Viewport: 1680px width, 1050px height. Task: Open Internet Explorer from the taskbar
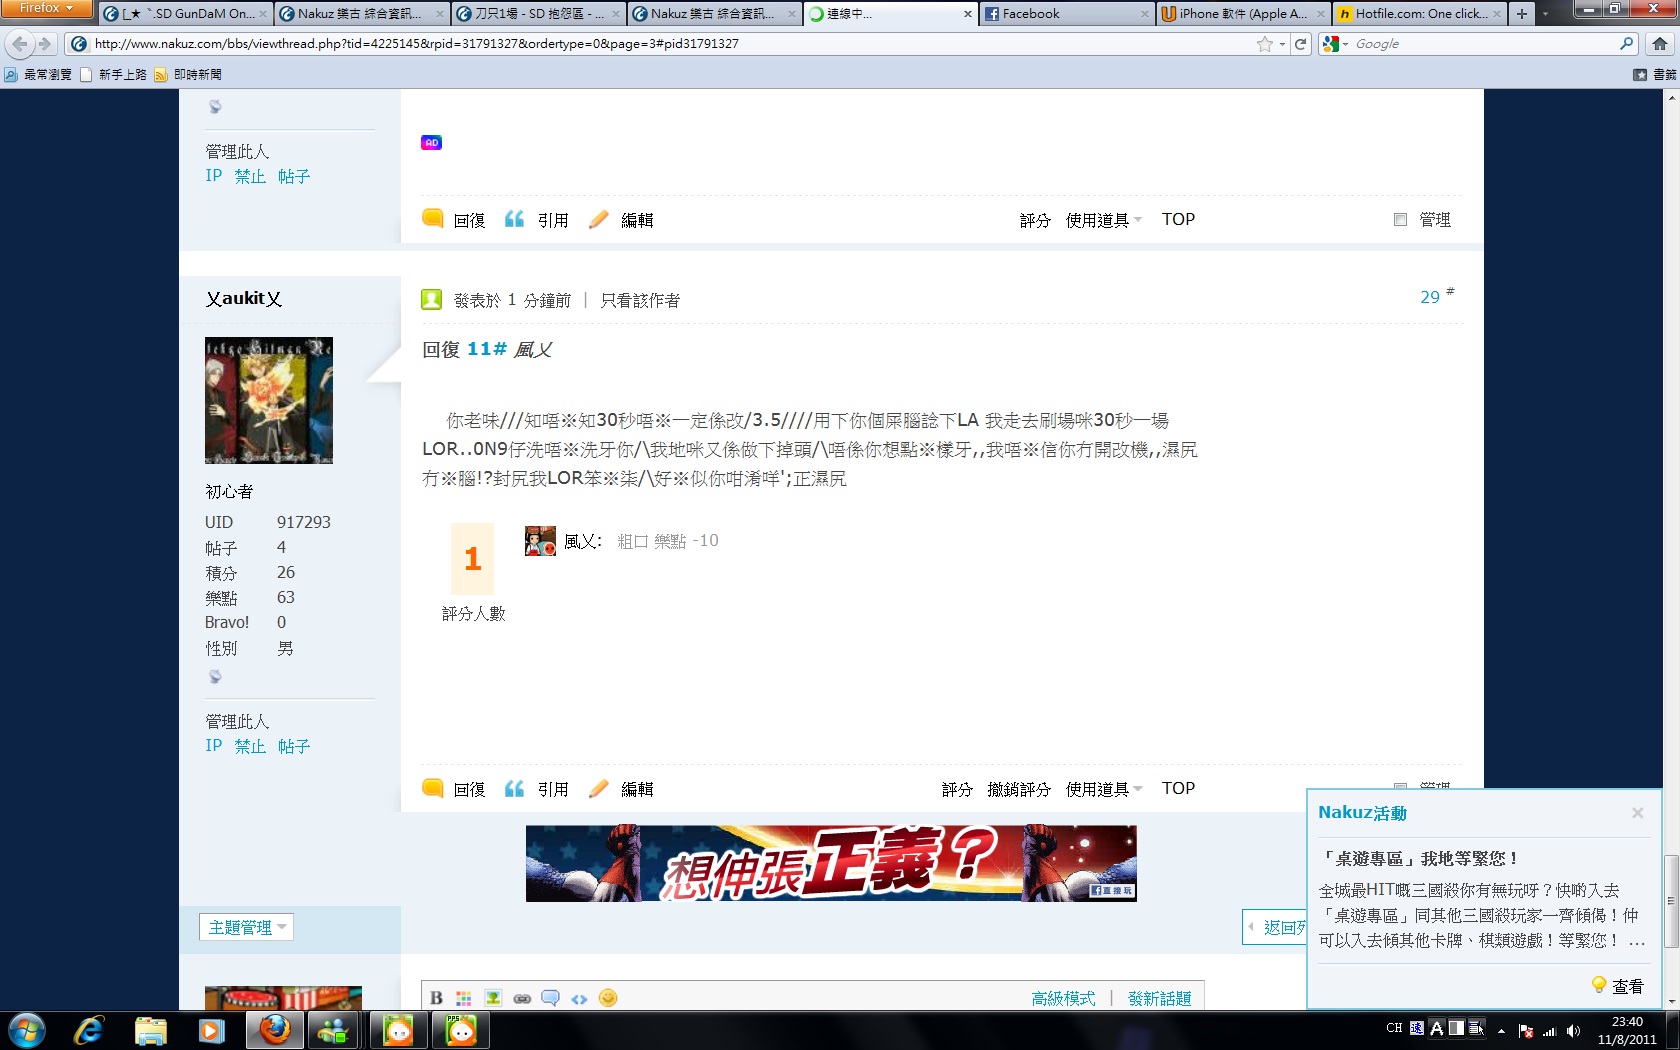pos(89,1030)
